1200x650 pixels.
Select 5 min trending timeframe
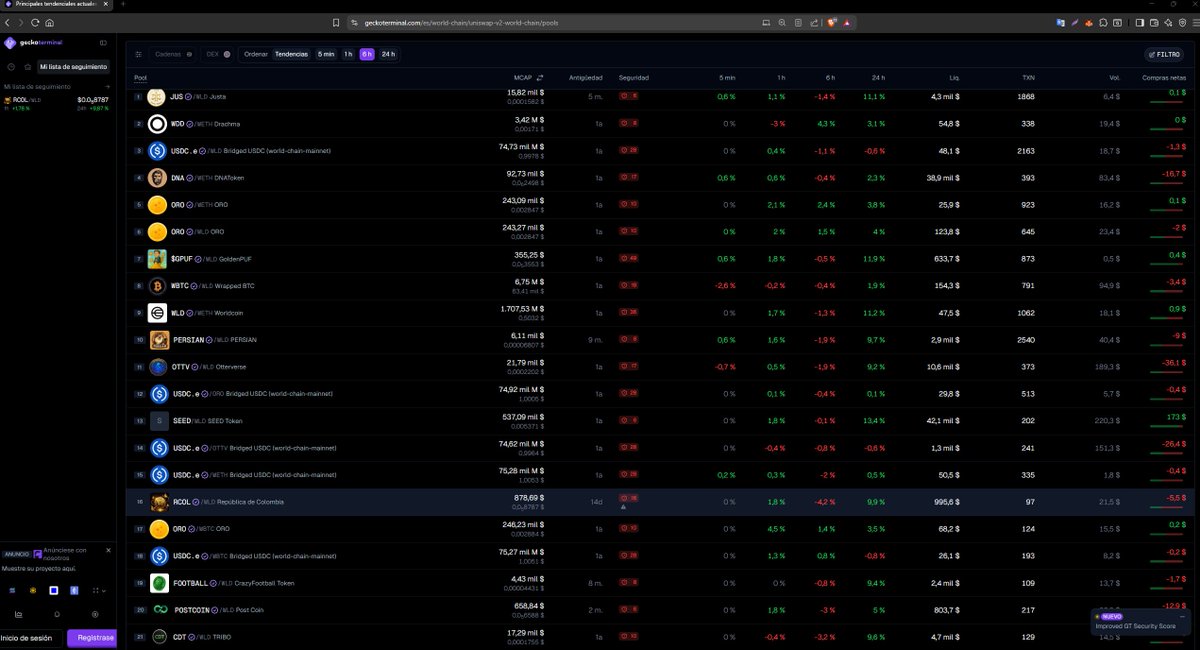coord(326,54)
